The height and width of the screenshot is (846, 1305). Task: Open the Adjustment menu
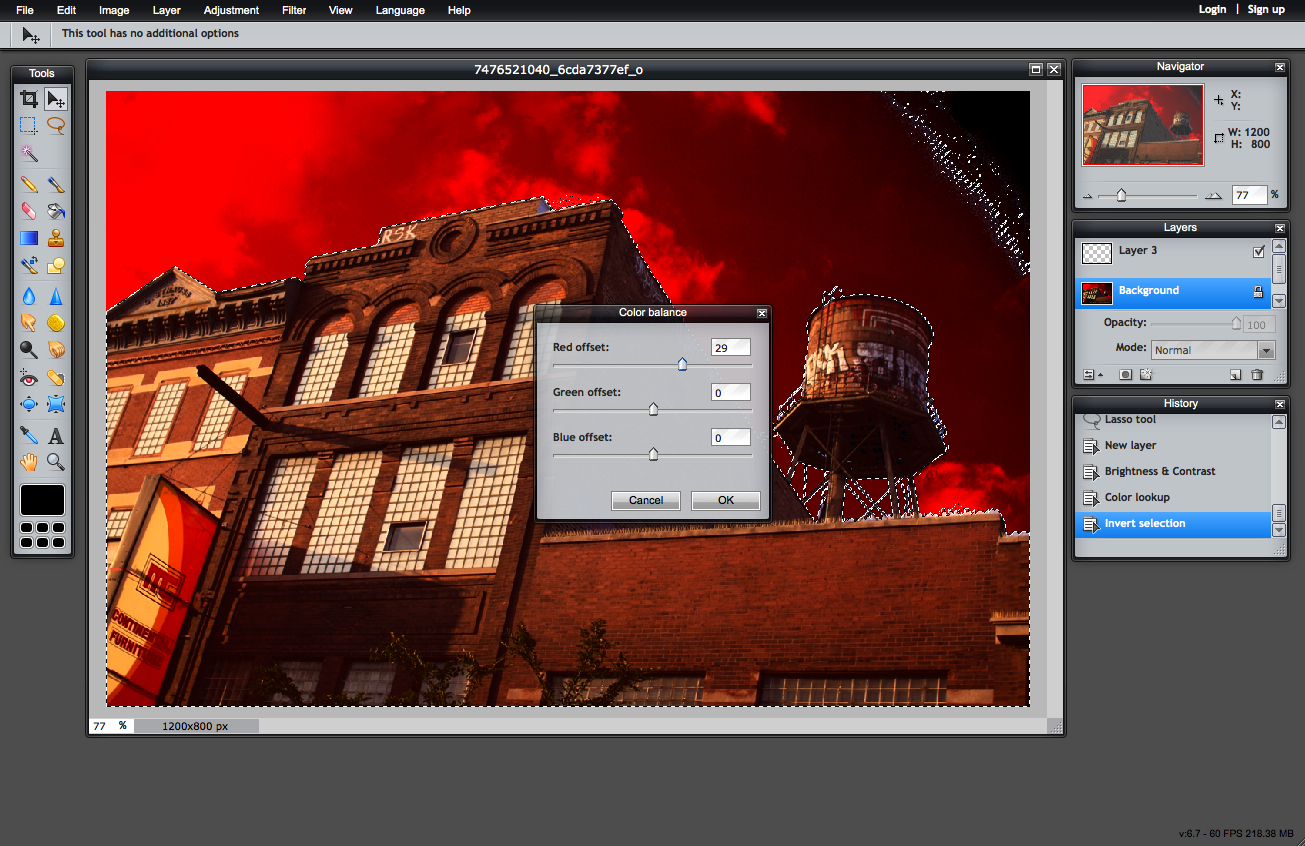231,10
